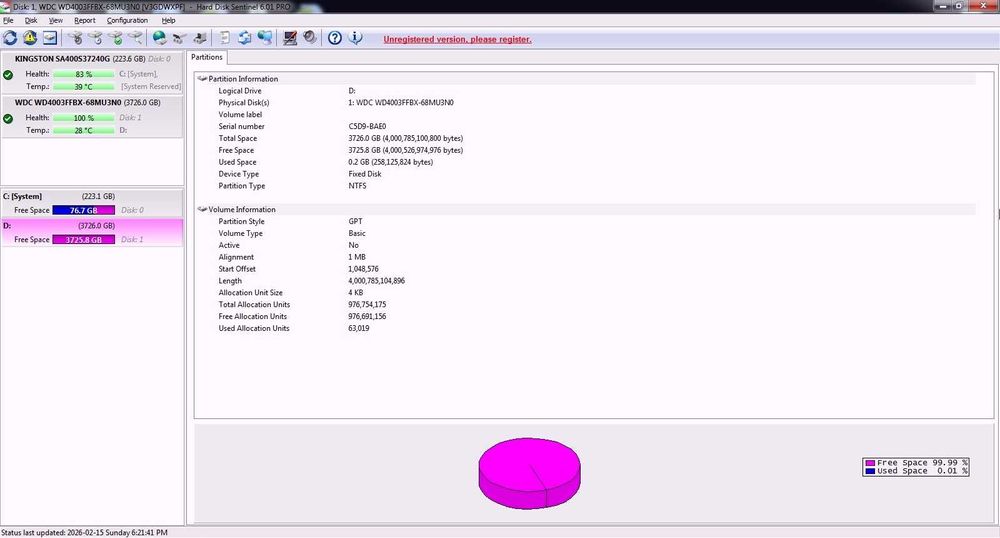Click the Free Space value 3725.8 GB in Partition Information
The image size is (1000, 538).
tap(406, 150)
